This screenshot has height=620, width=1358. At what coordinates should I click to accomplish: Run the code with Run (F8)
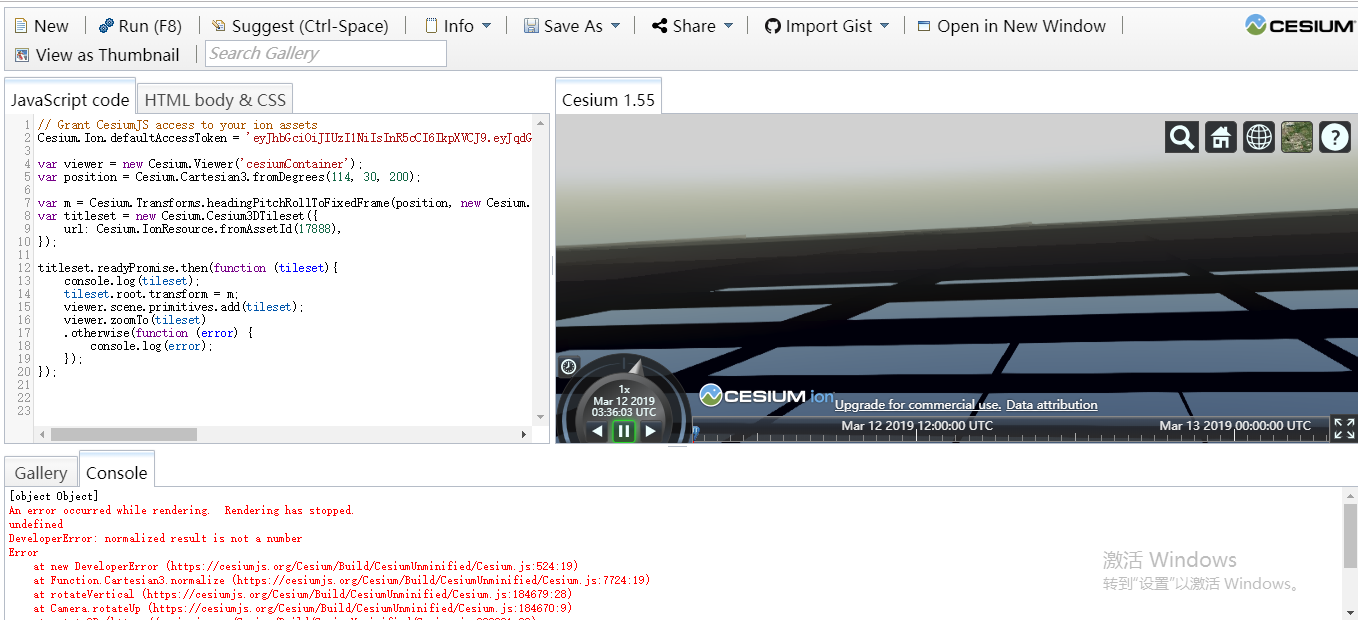tap(139, 26)
